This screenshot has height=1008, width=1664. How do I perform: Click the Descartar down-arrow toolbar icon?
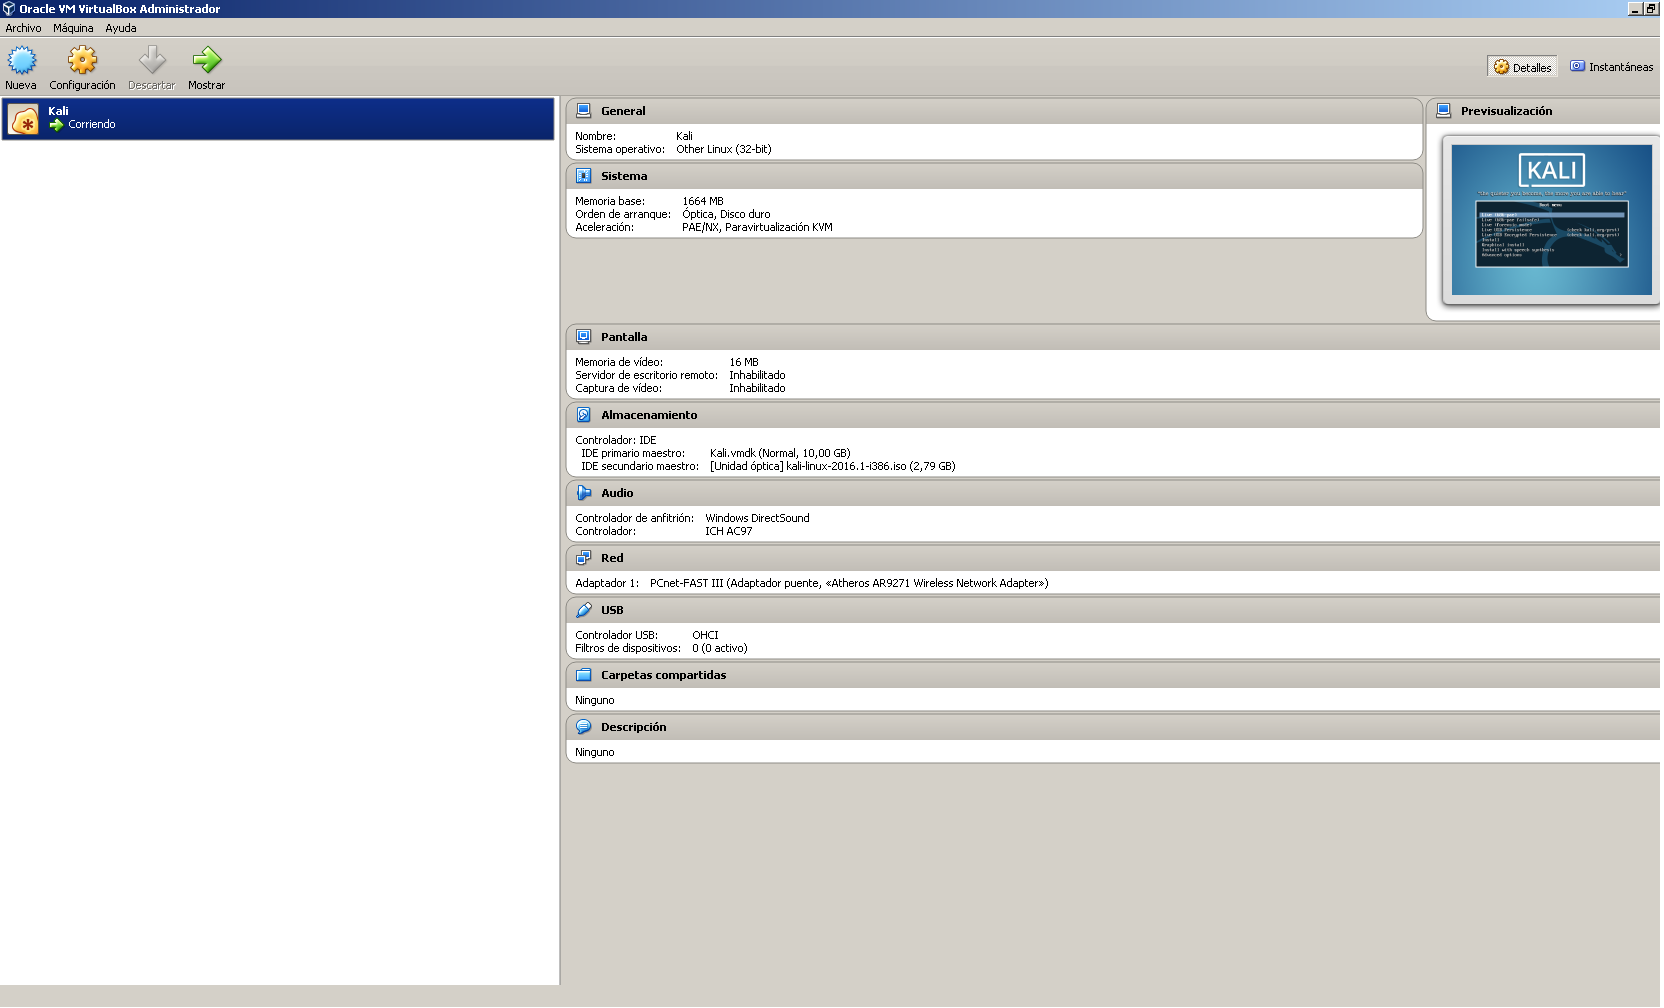click(x=152, y=61)
